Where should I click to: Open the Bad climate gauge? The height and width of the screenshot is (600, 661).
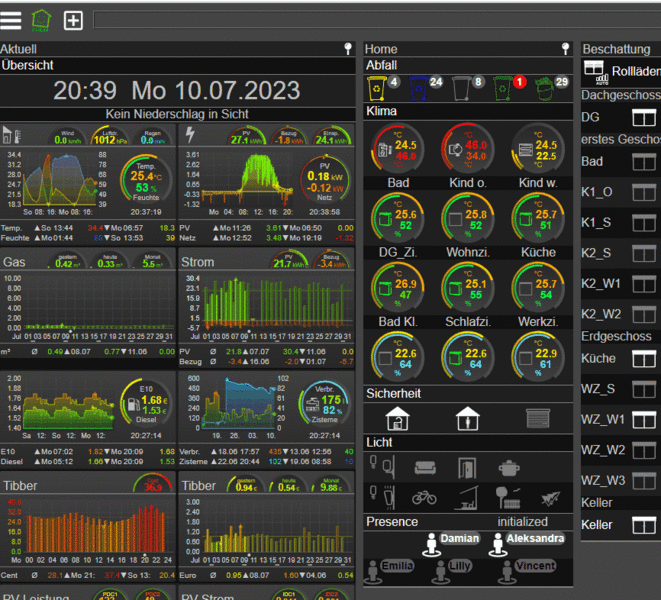coord(398,152)
